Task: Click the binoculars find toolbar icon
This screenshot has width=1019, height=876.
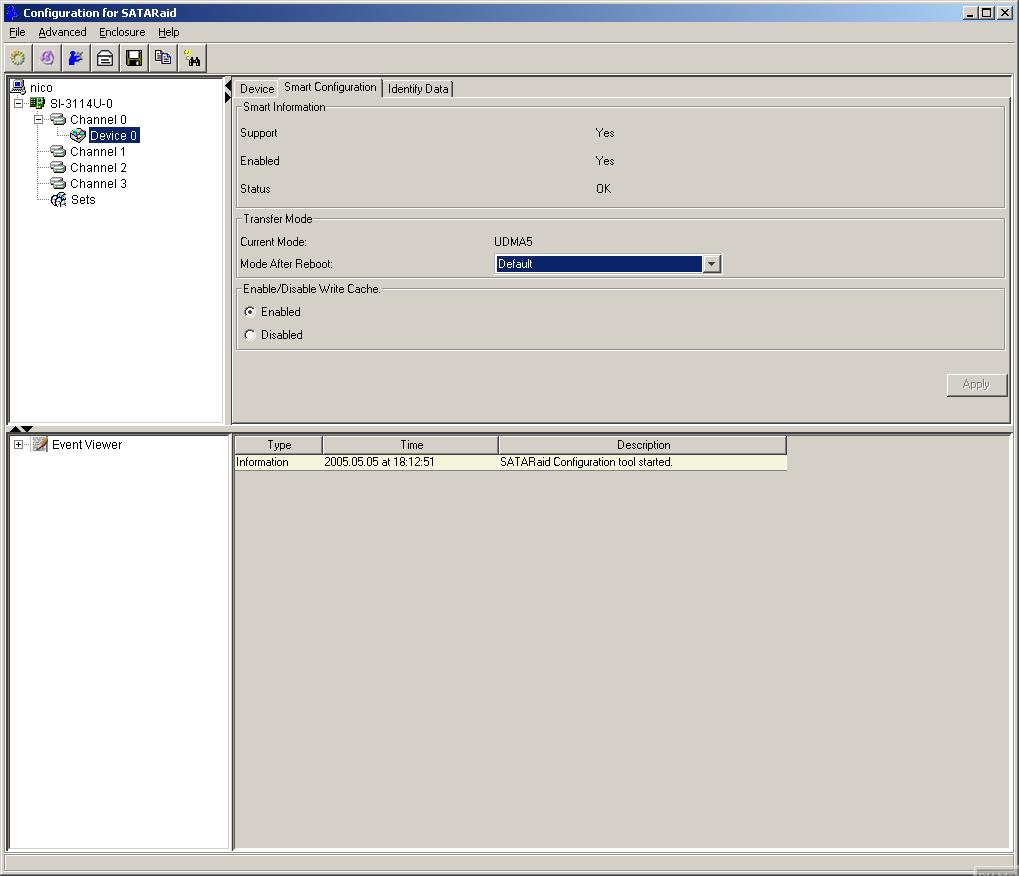Action: tap(192, 58)
